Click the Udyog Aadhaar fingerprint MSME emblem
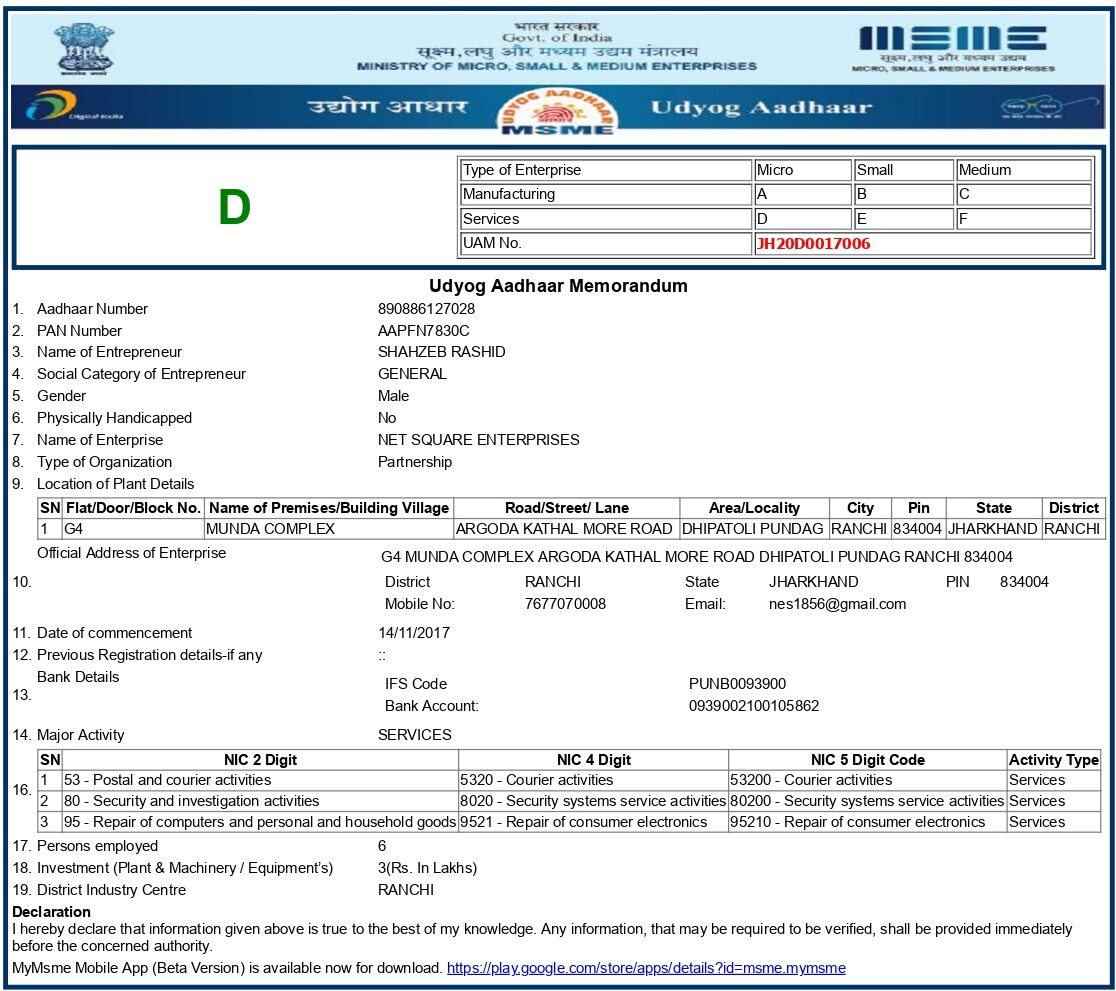The width and height of the screenshot is (1116, 991). tap(557, 110)
